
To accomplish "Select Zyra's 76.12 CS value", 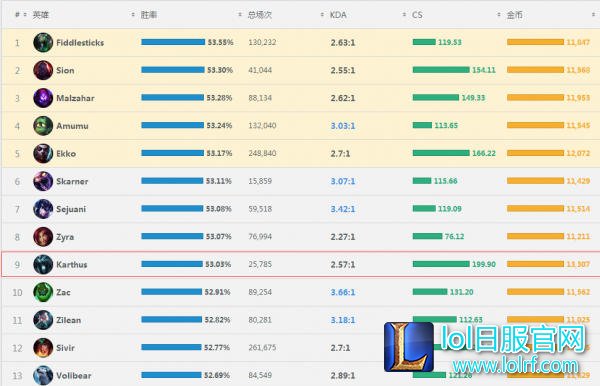I will [454, 236].
